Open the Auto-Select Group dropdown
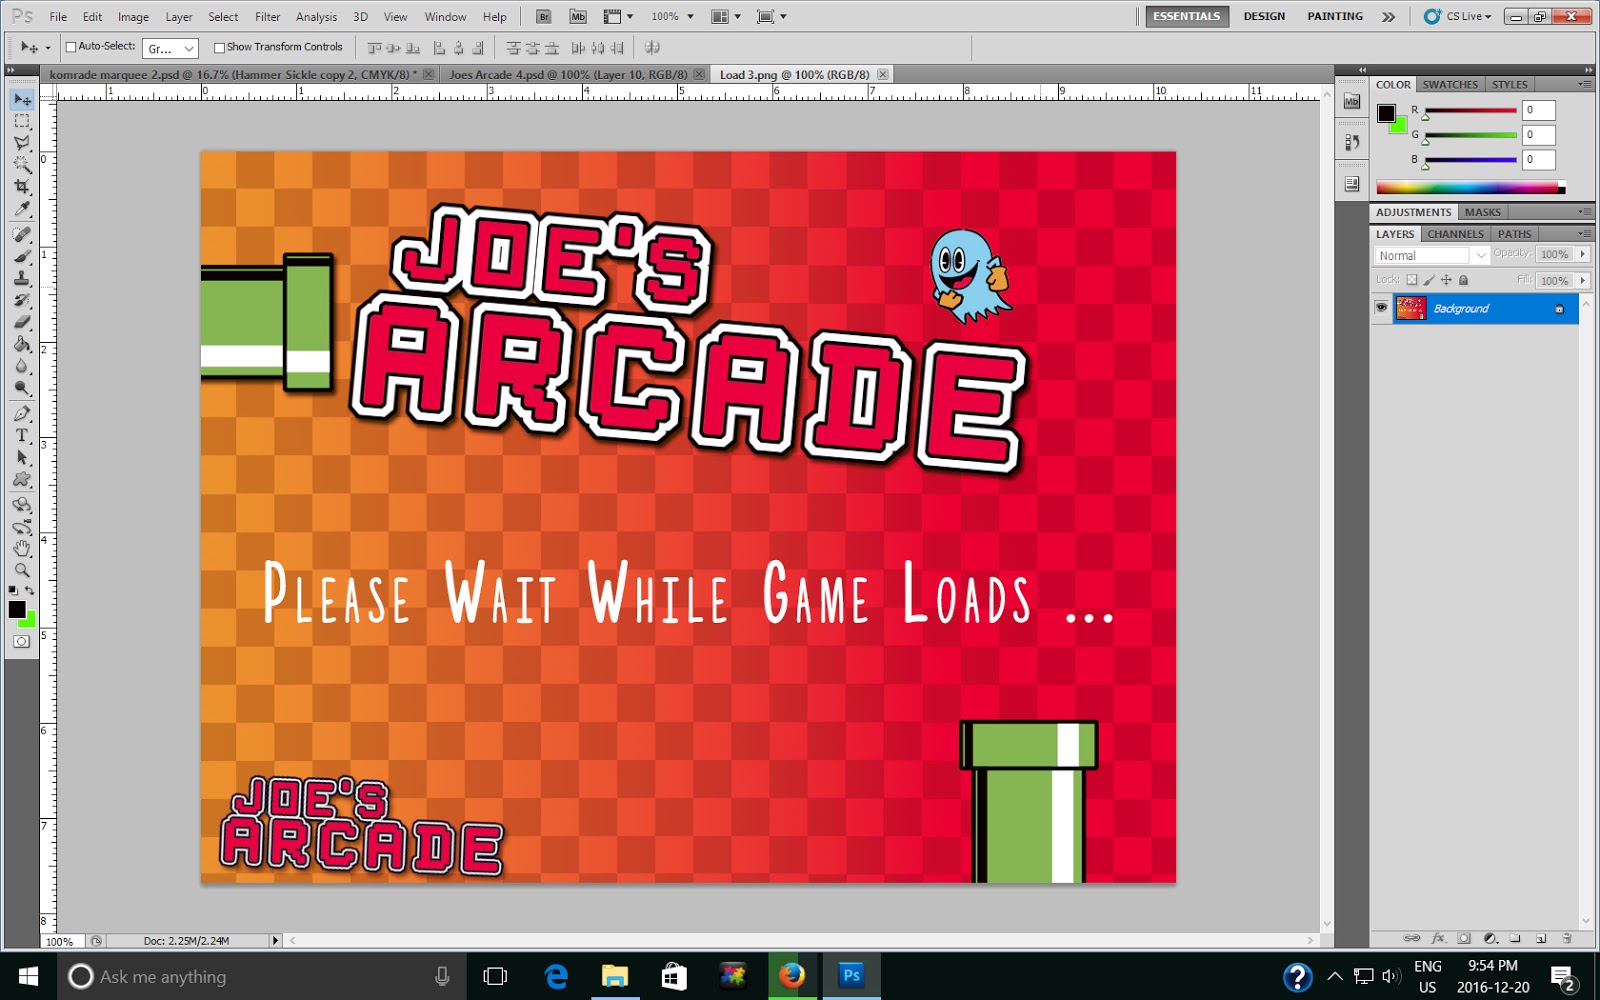Screen dimensions: 1600x1000 point(170,48)
